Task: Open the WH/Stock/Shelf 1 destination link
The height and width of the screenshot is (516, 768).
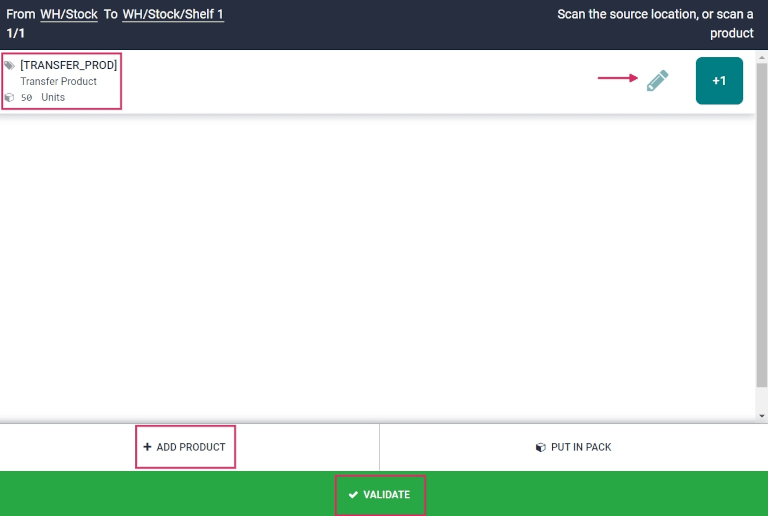Action: (173, 15)
